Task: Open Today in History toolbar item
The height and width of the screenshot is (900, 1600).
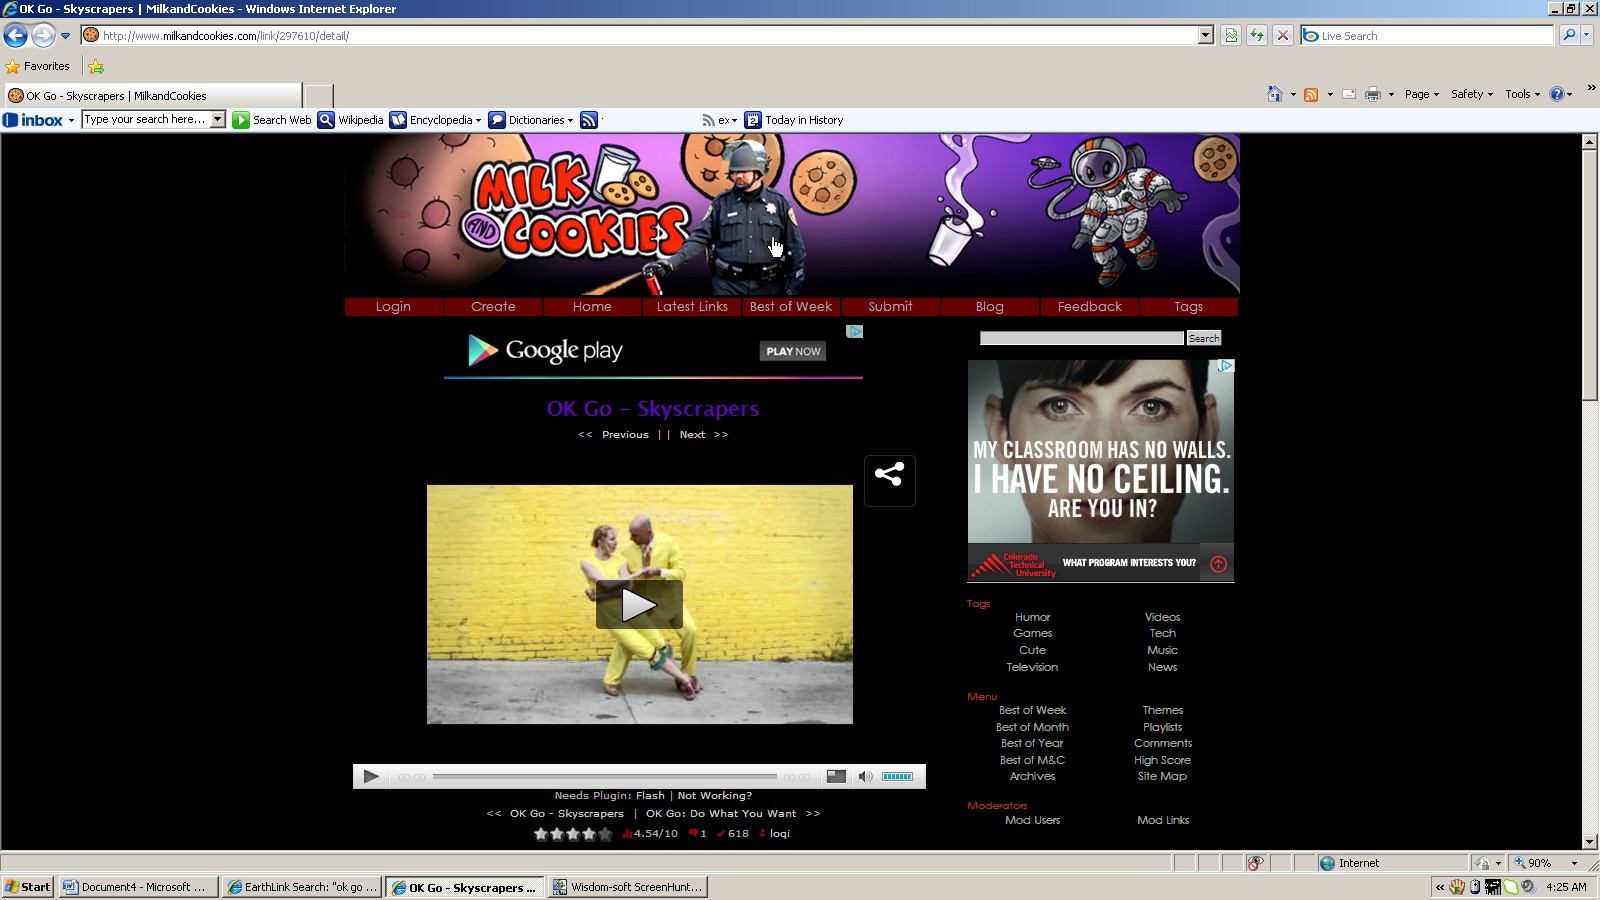Action: click(x=794, y=120)
